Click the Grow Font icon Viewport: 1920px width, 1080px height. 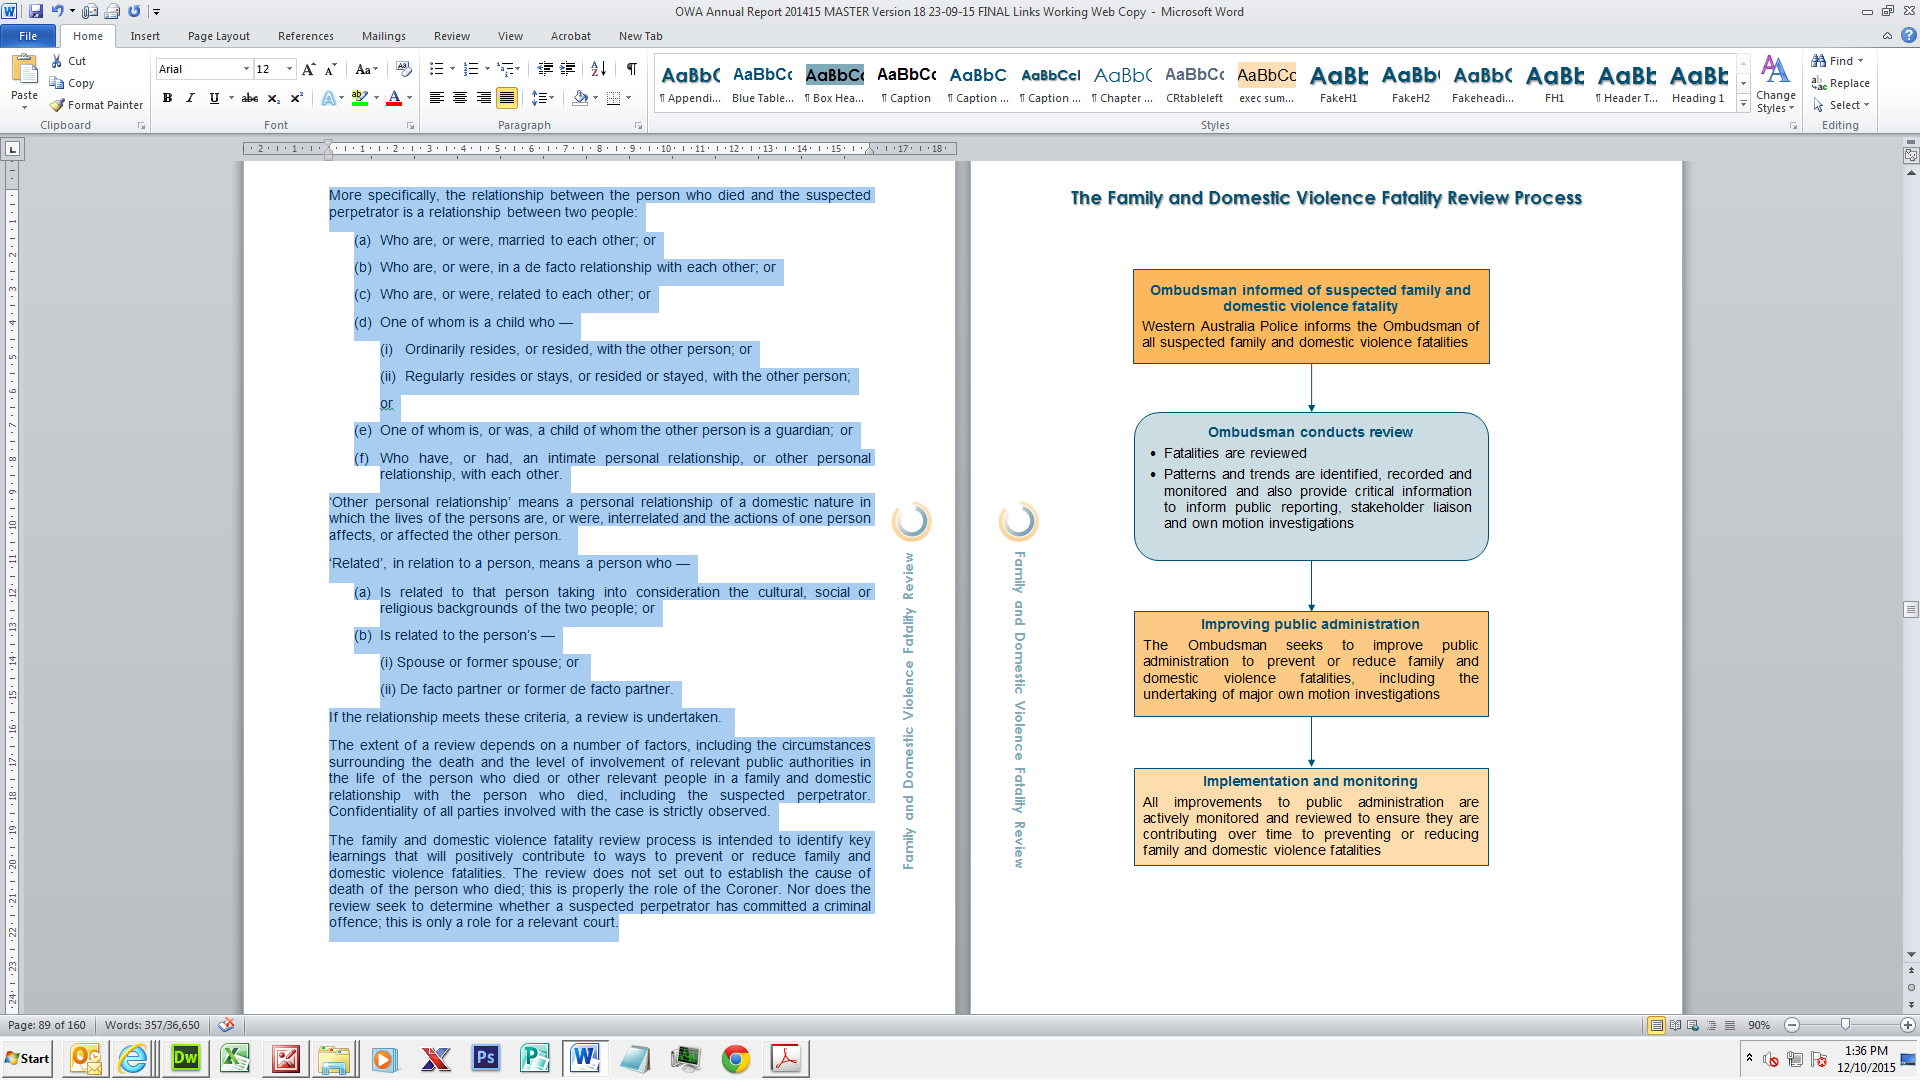click(x=308, y=69)
